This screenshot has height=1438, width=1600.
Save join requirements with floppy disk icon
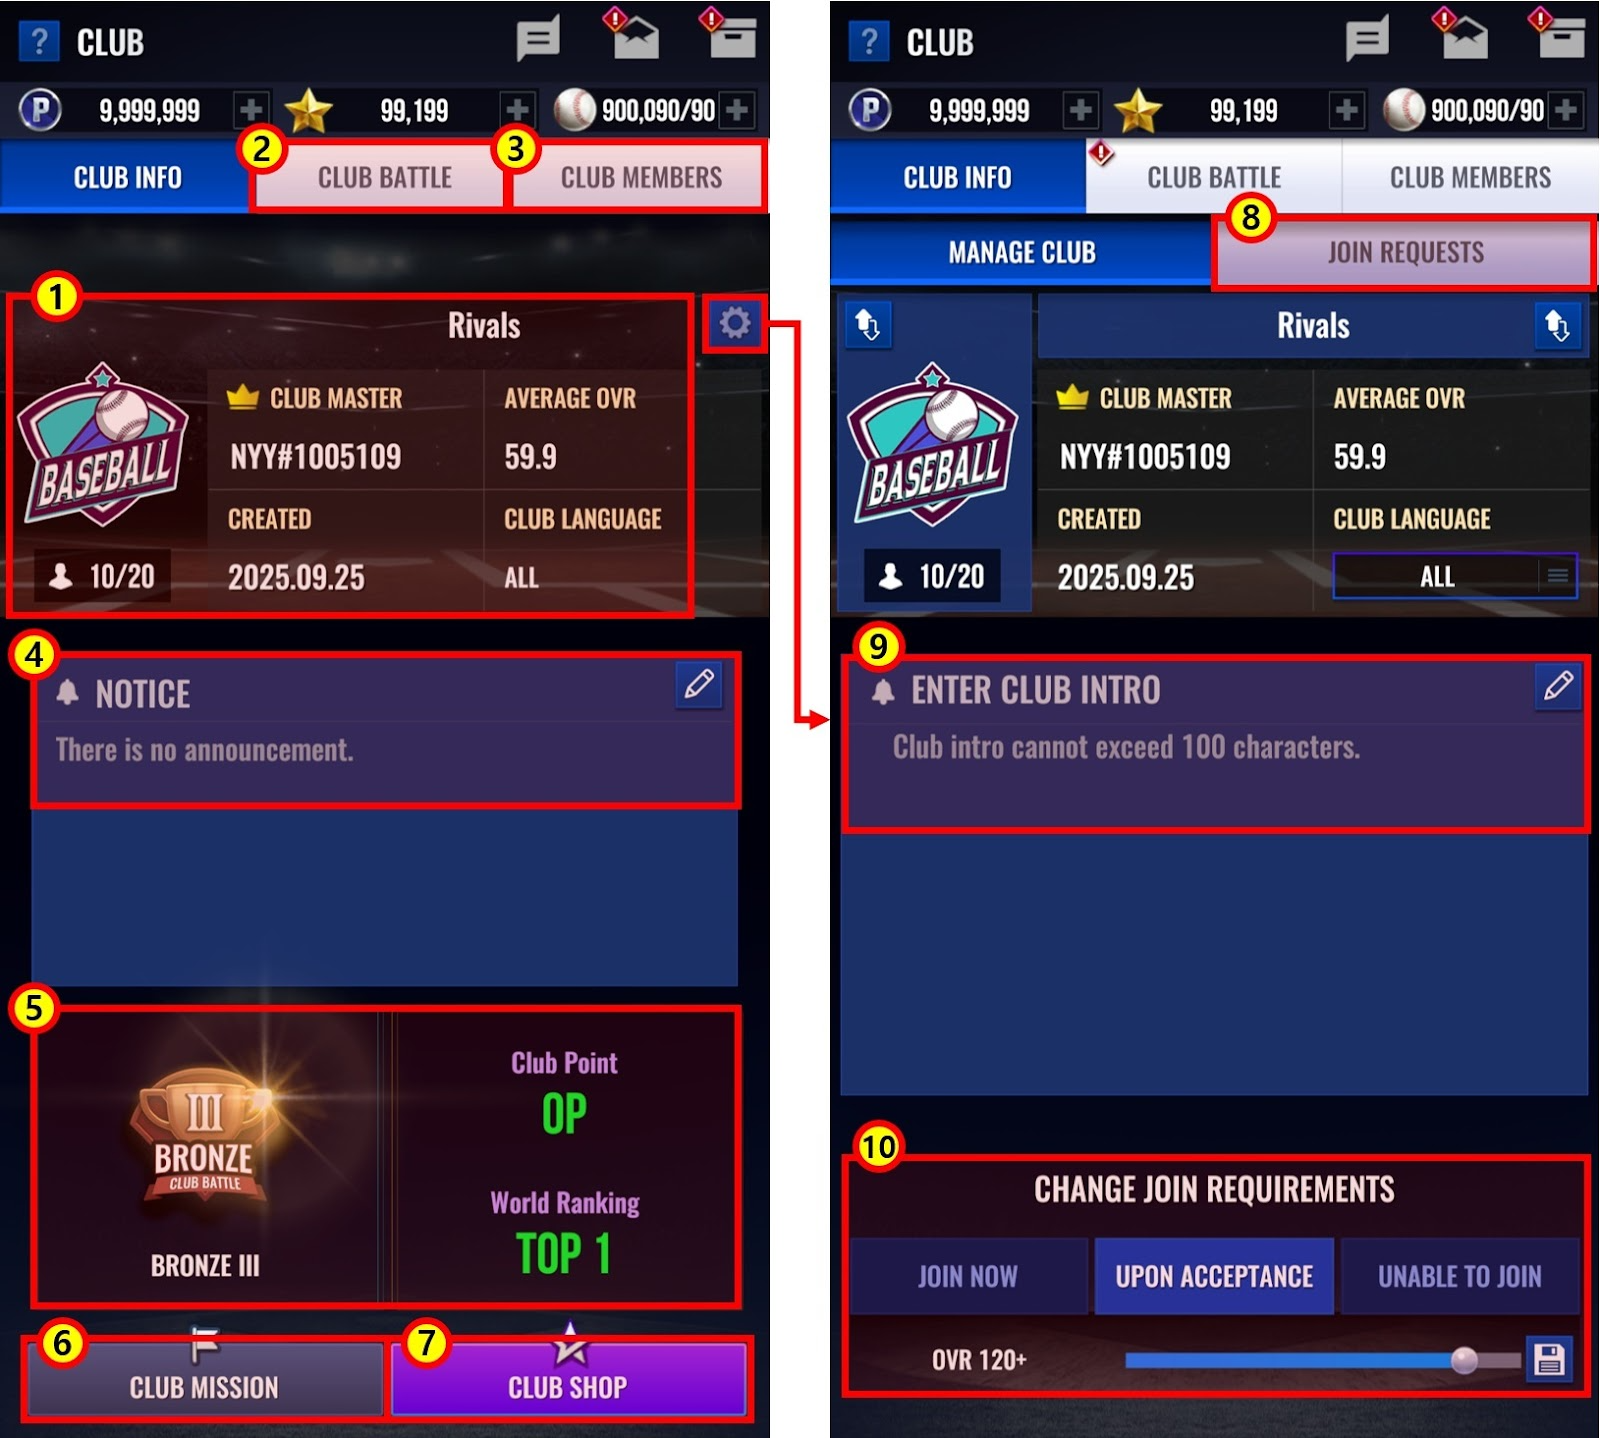(x=1549, y=1359)
